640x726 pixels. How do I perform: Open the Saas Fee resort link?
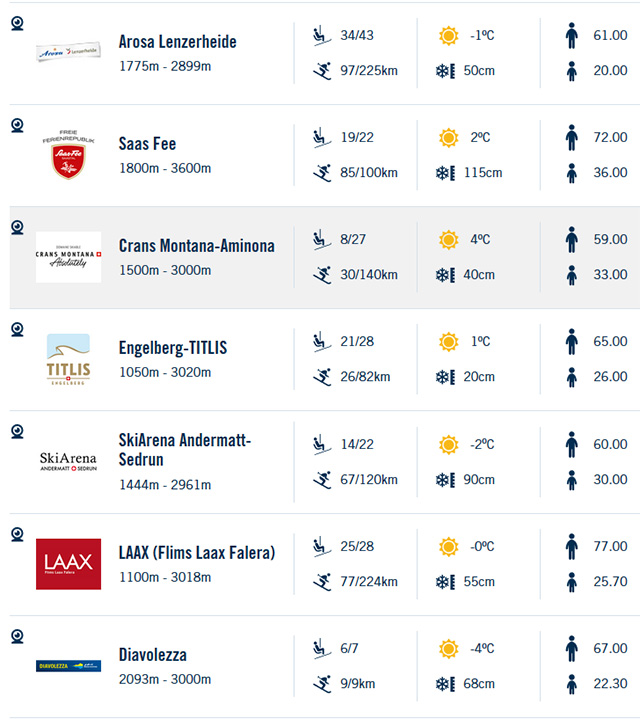[x=147, y=144]
